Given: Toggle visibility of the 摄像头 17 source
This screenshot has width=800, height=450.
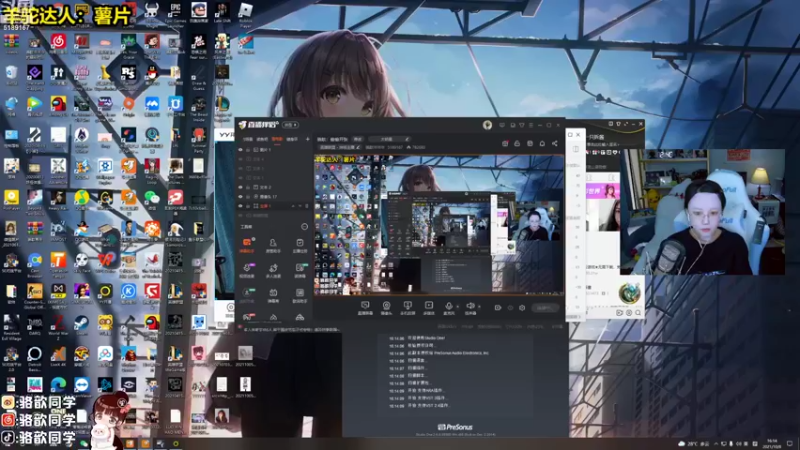Looking at the screenshot, I should (240, 196).
